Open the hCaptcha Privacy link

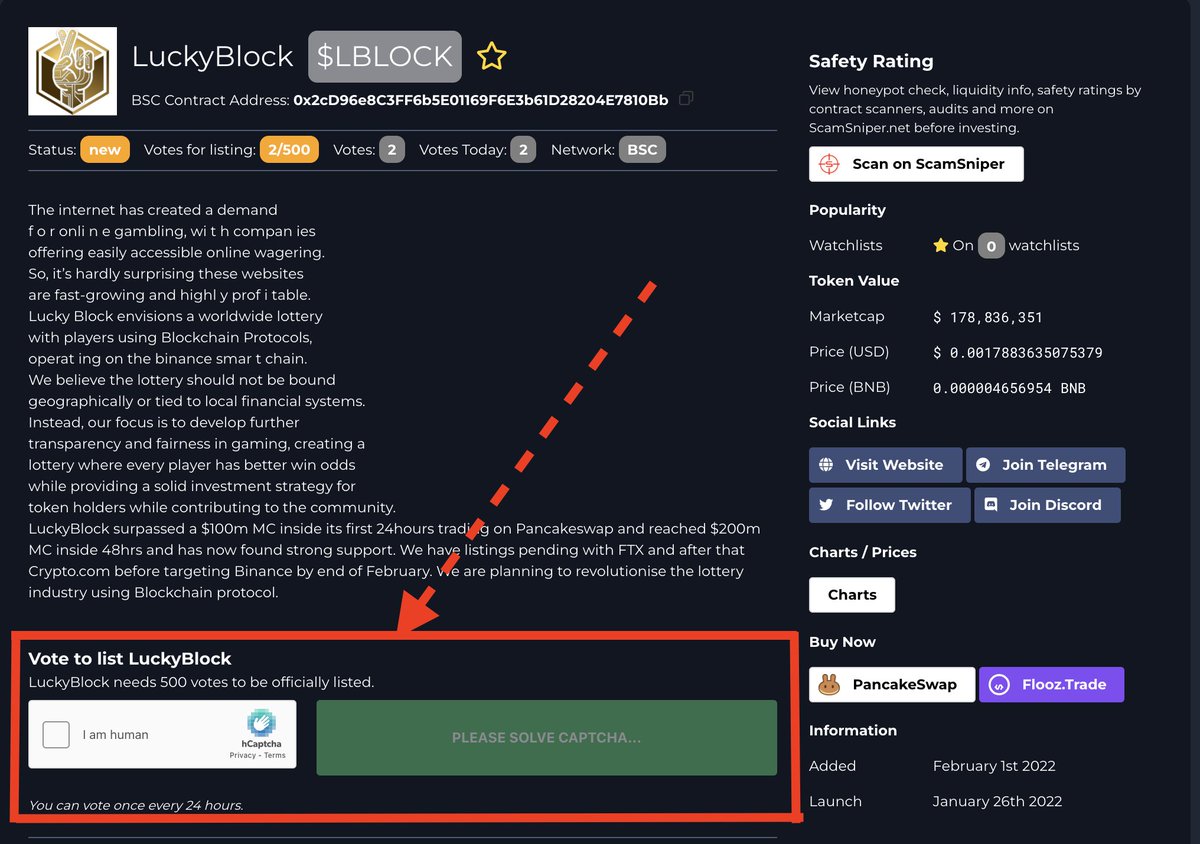click(x=242, y=756)
